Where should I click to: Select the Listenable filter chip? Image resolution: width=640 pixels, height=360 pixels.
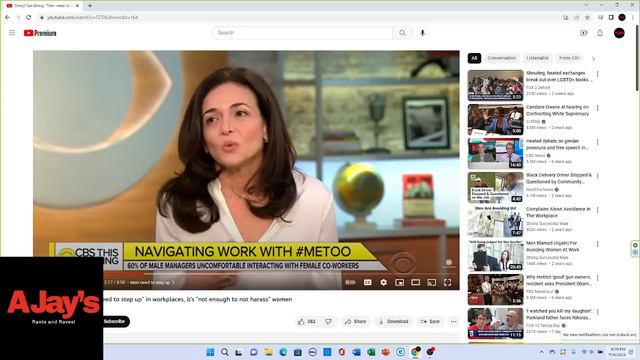coord(537,58)
